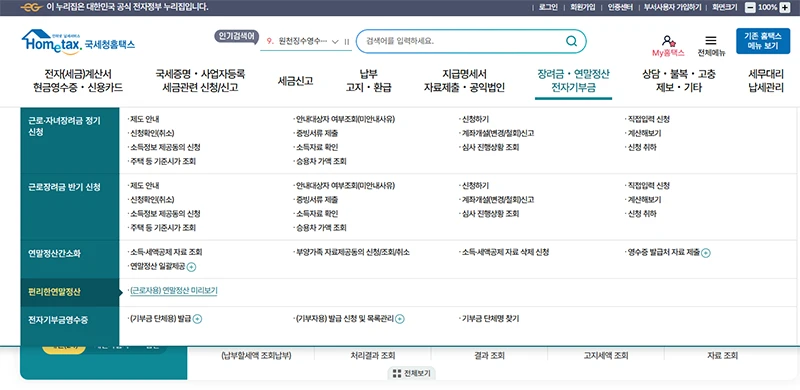
Task: Open 세무대리 납세관리 menu
Action: pyautogui.click(x=766, y=81)
